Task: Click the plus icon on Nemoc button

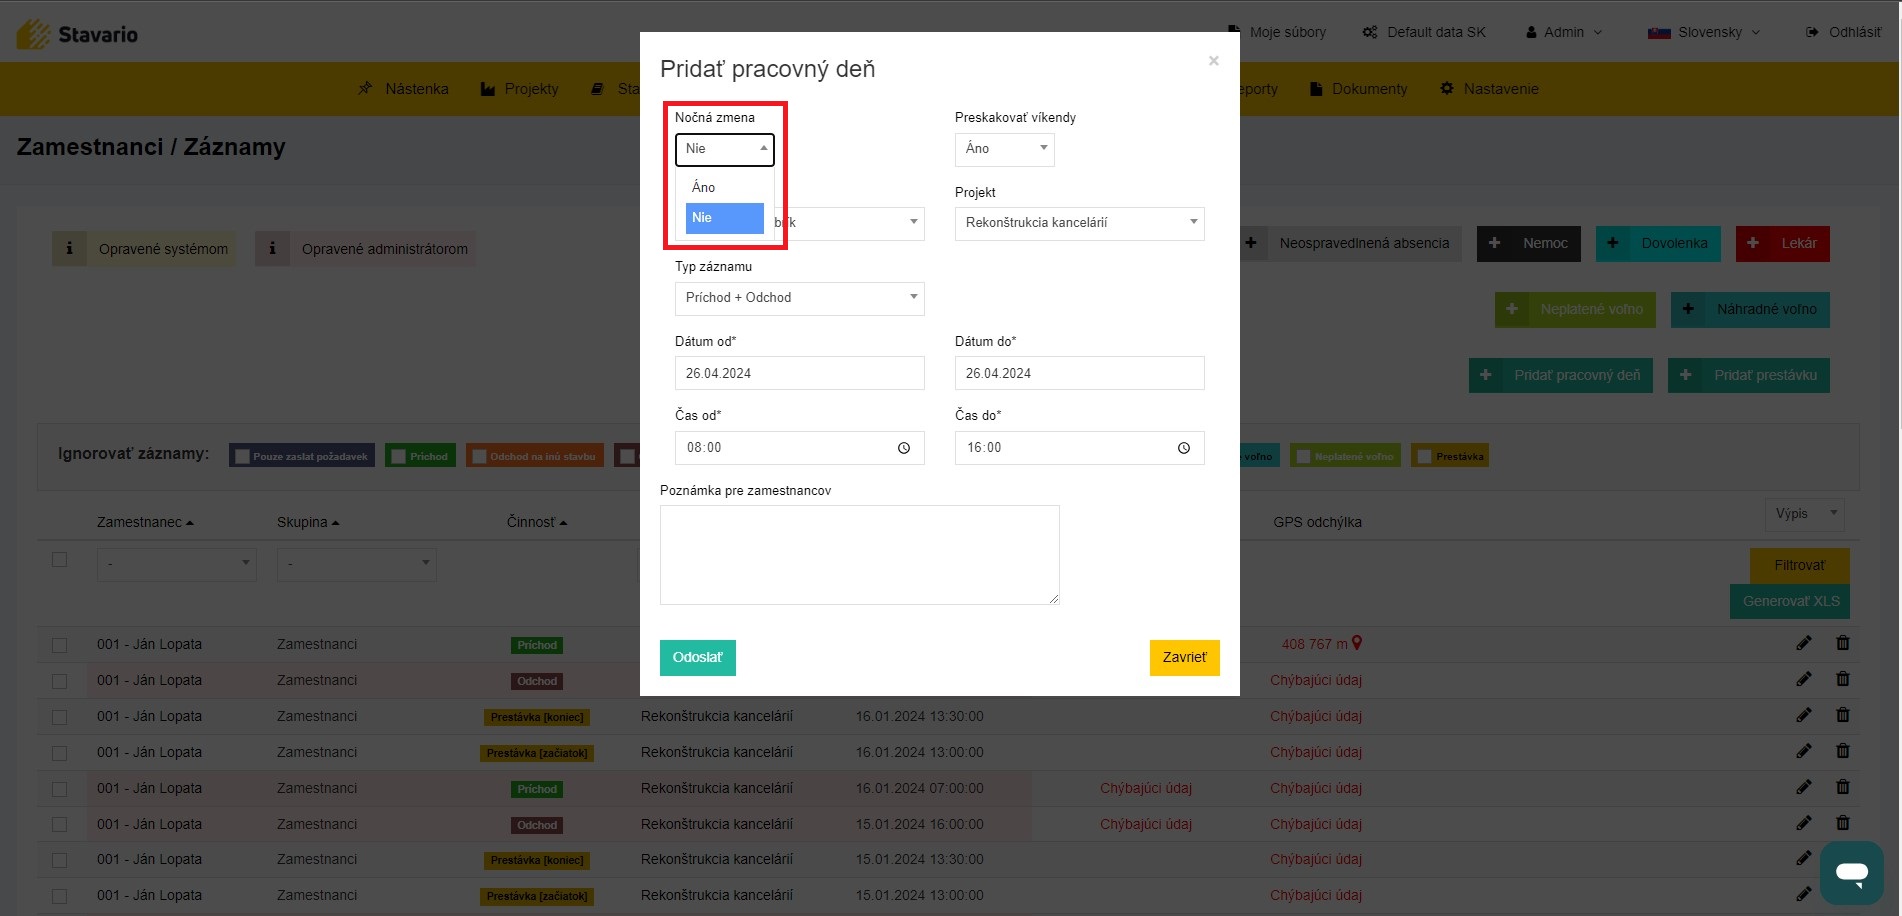Action: pos(1494,243)
